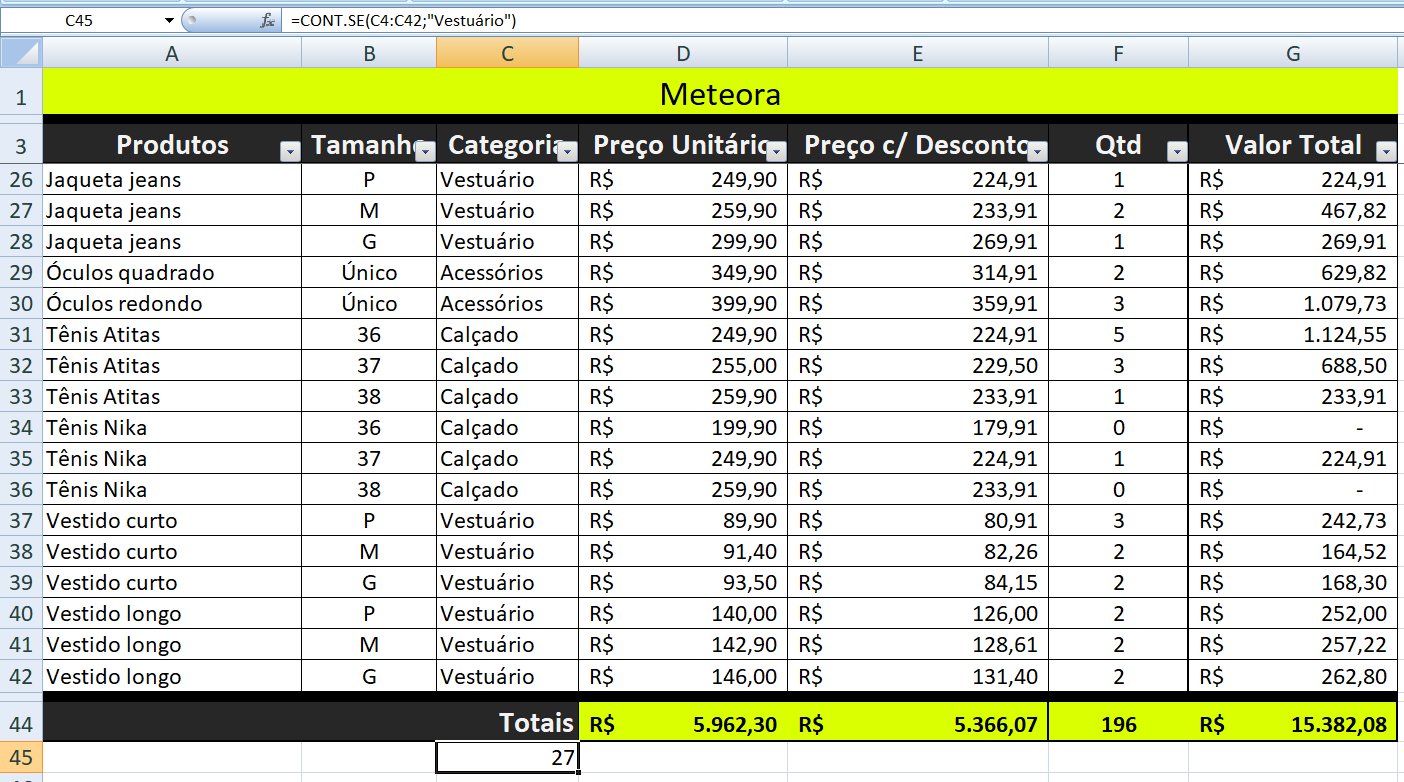Click the Qtd header cell
1404x782 pixels.
[1118, 145]
